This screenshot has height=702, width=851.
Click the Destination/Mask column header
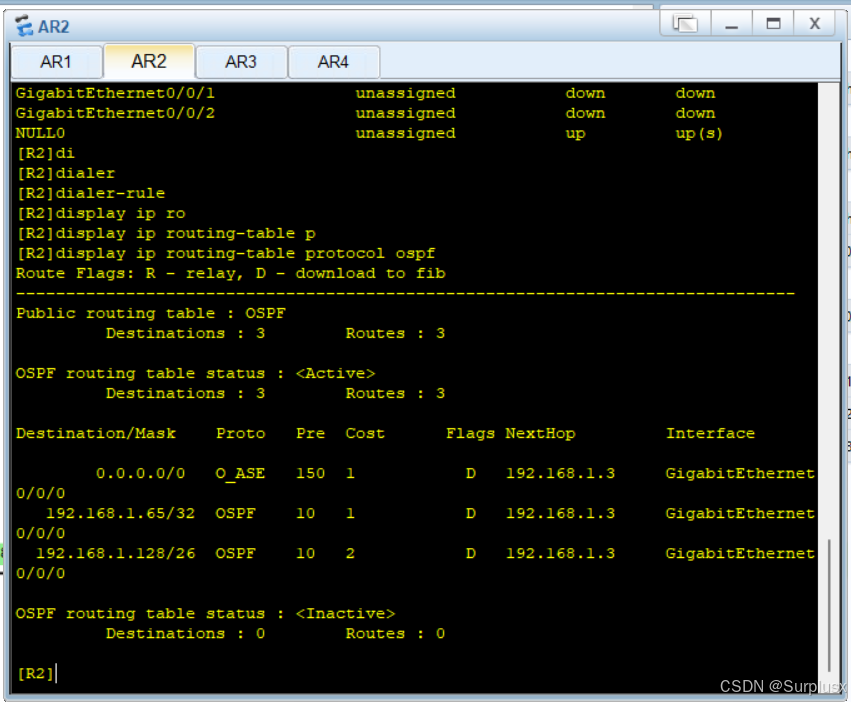pyautogui.click(x=96, y=433)
